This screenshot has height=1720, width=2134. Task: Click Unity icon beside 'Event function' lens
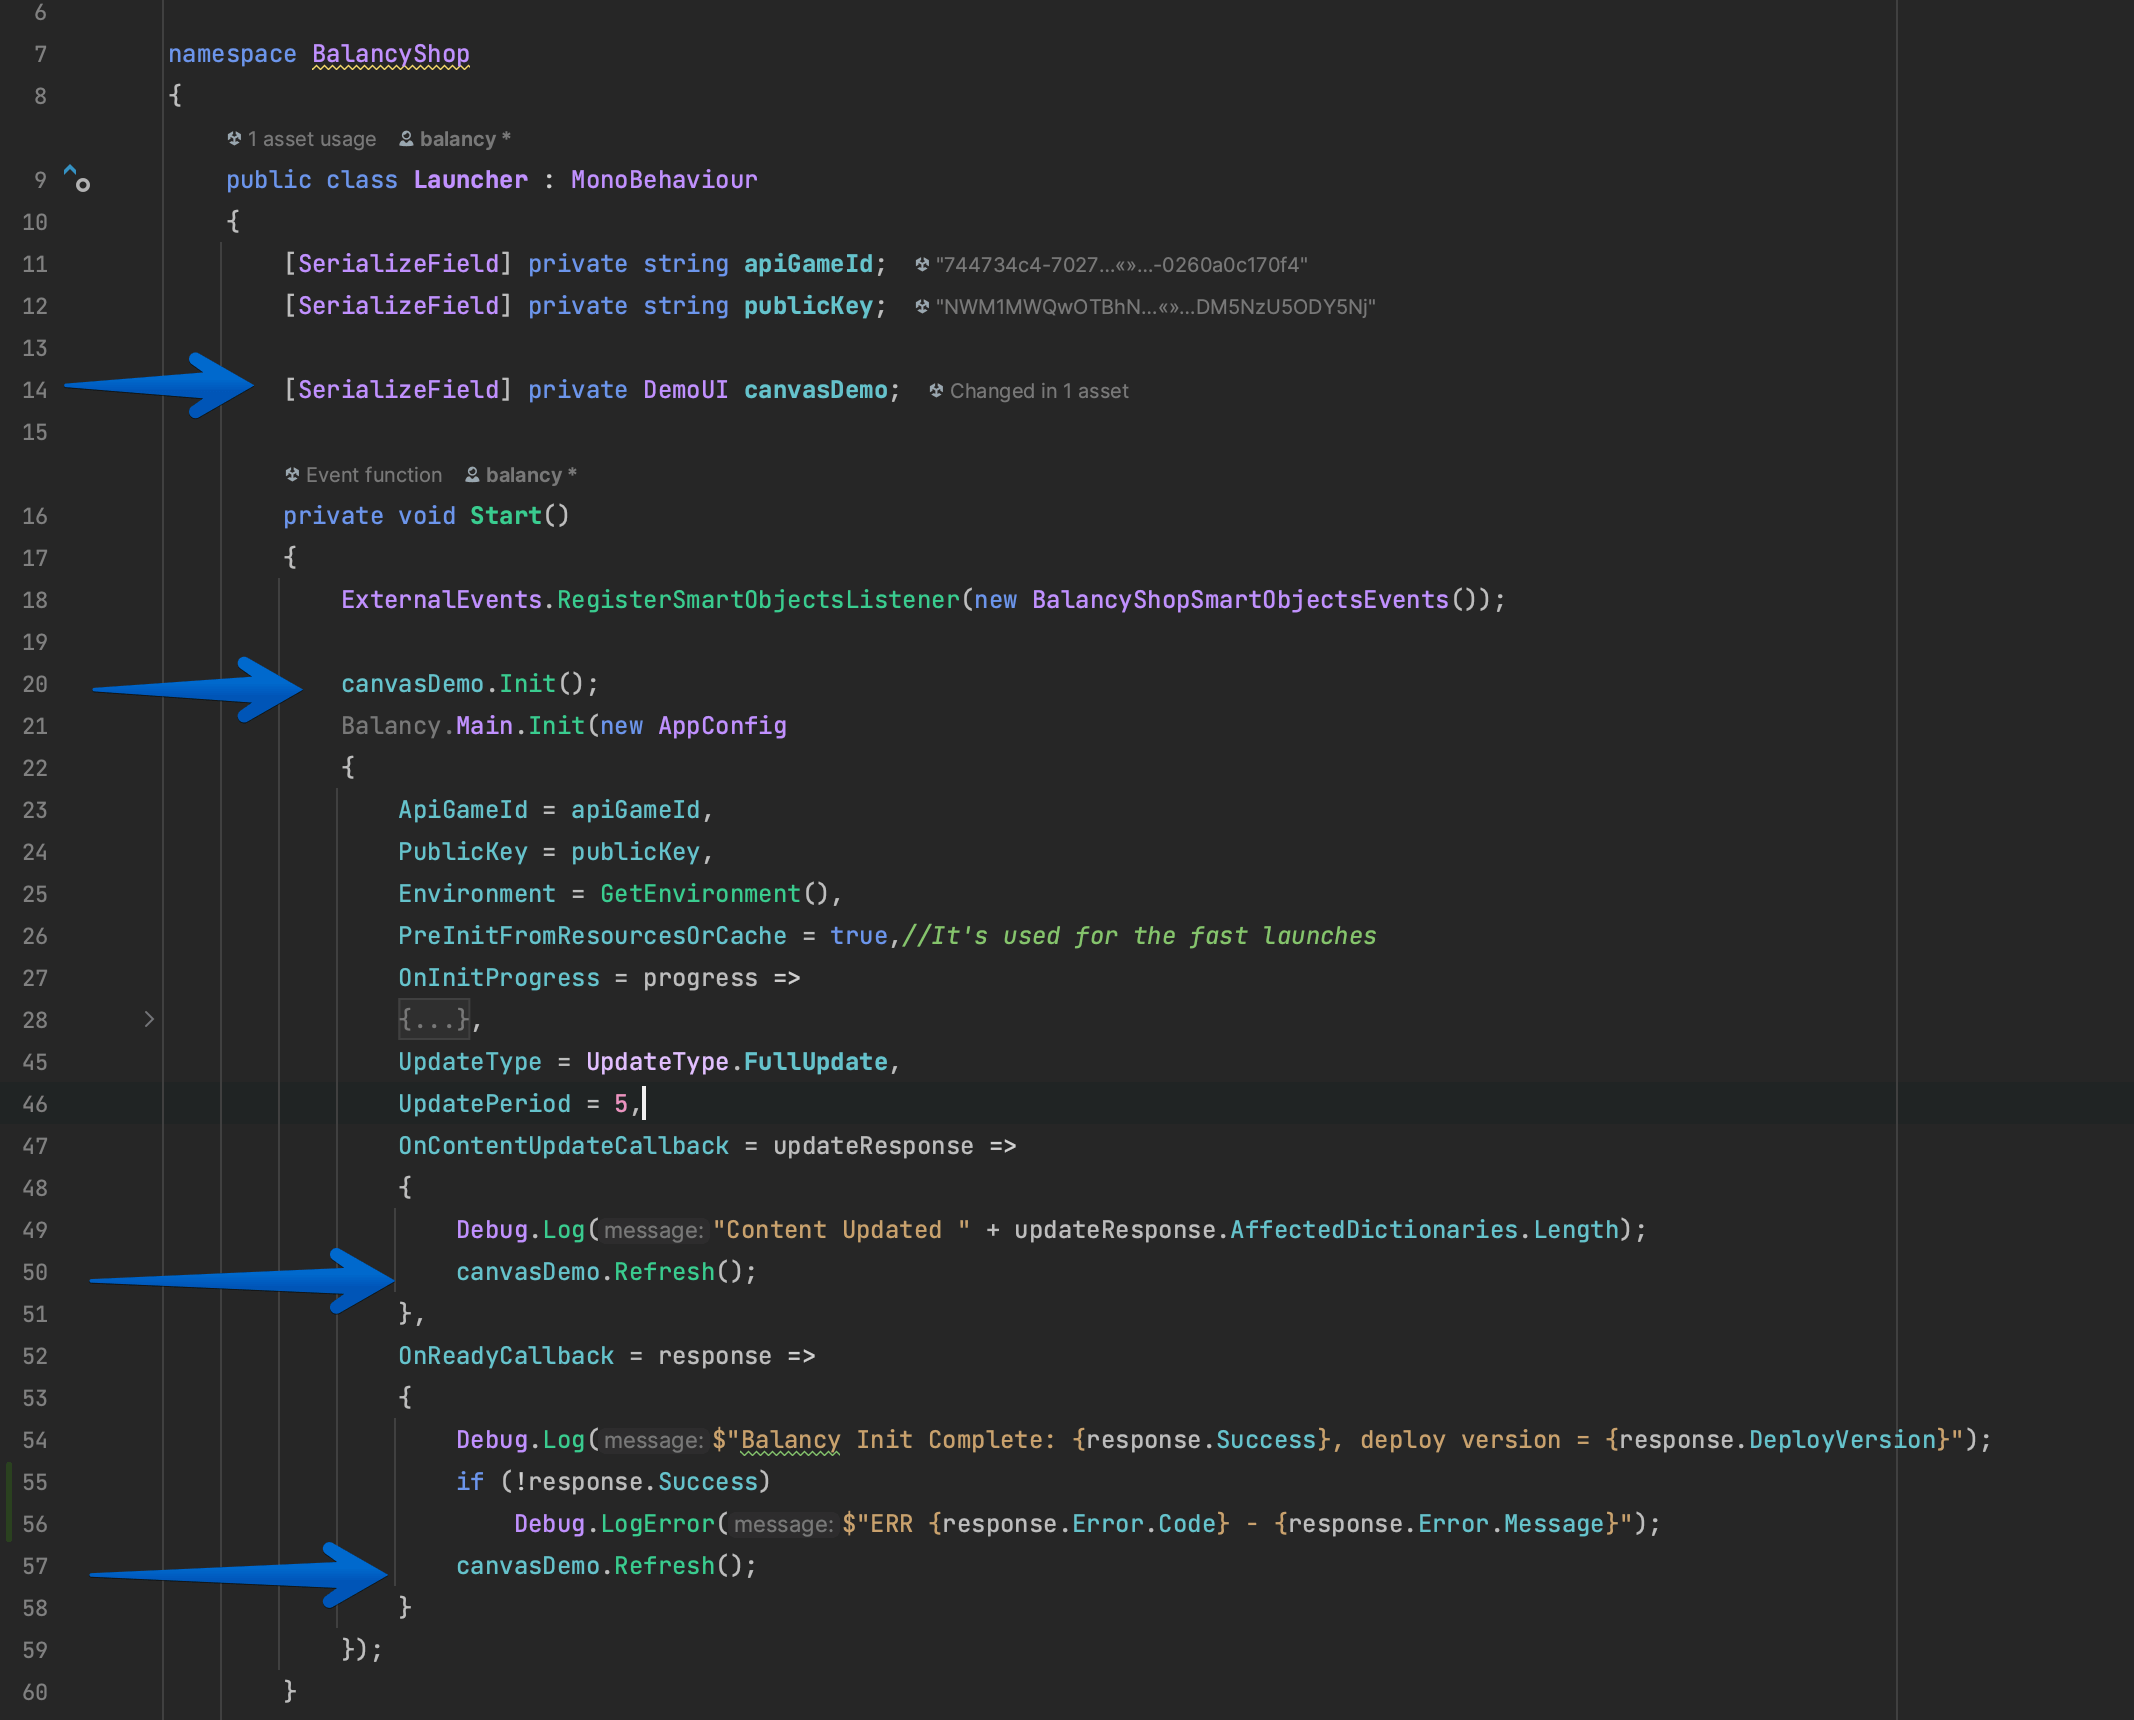pos(292,475)
